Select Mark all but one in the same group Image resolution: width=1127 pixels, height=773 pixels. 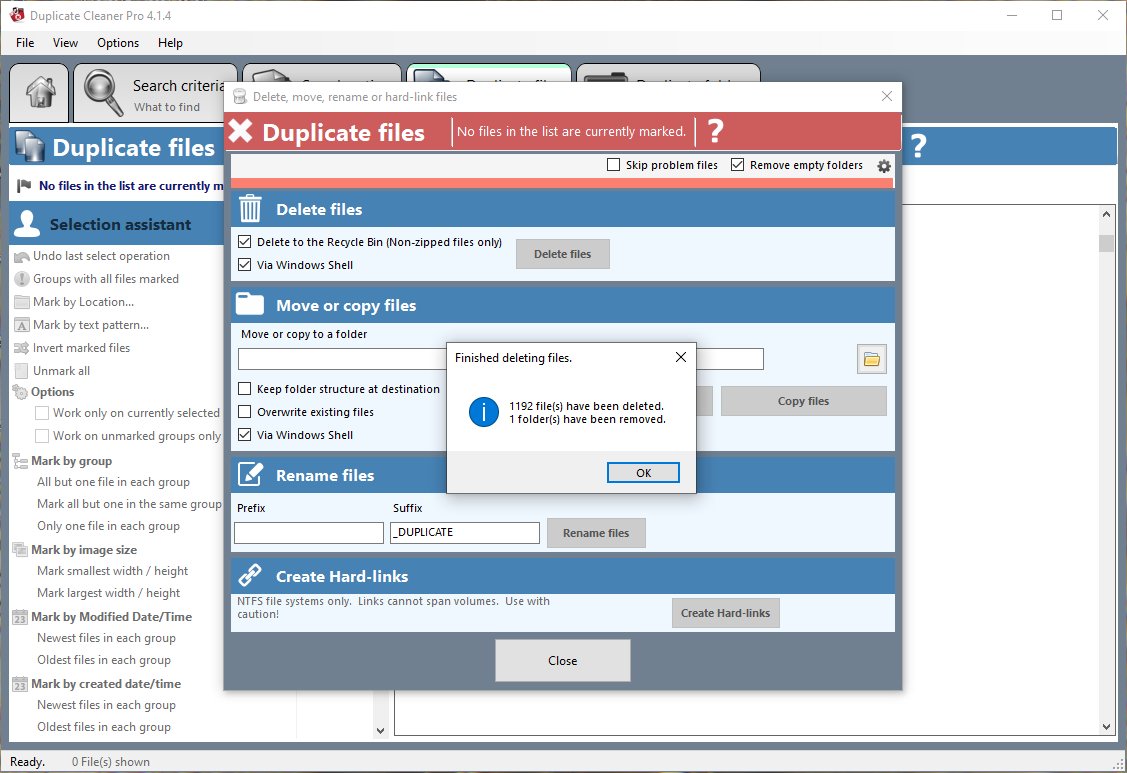click(129, 504)
